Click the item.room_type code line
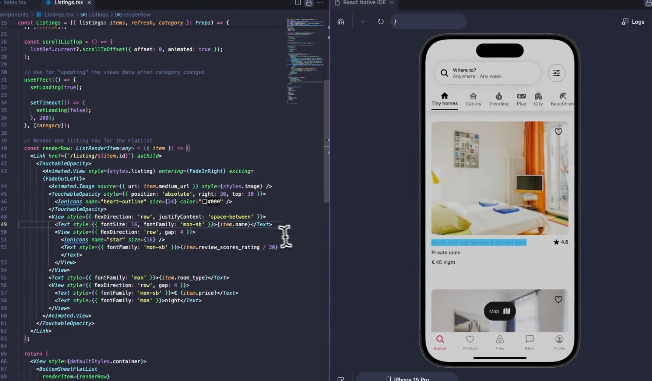 tap(139, 278)
